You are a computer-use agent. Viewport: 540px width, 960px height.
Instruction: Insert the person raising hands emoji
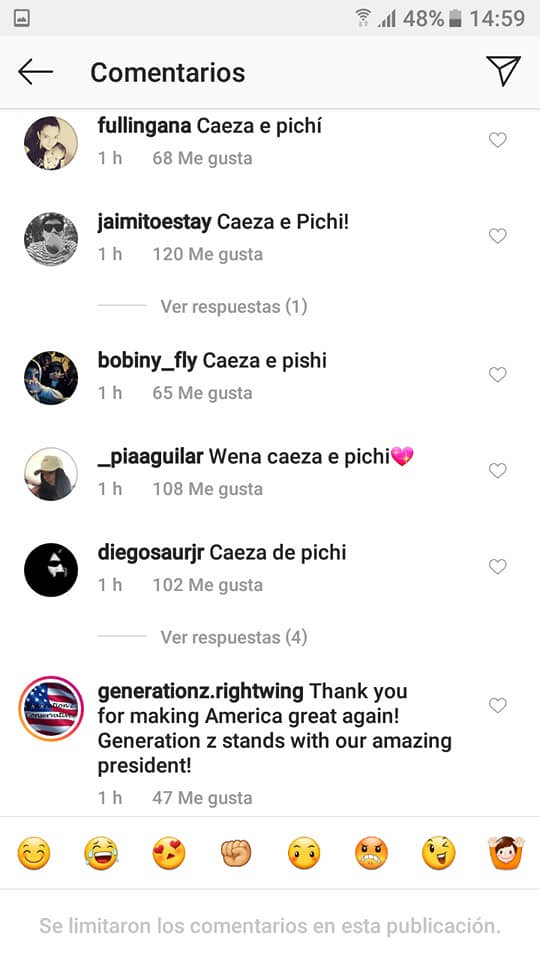pos(506,853)
